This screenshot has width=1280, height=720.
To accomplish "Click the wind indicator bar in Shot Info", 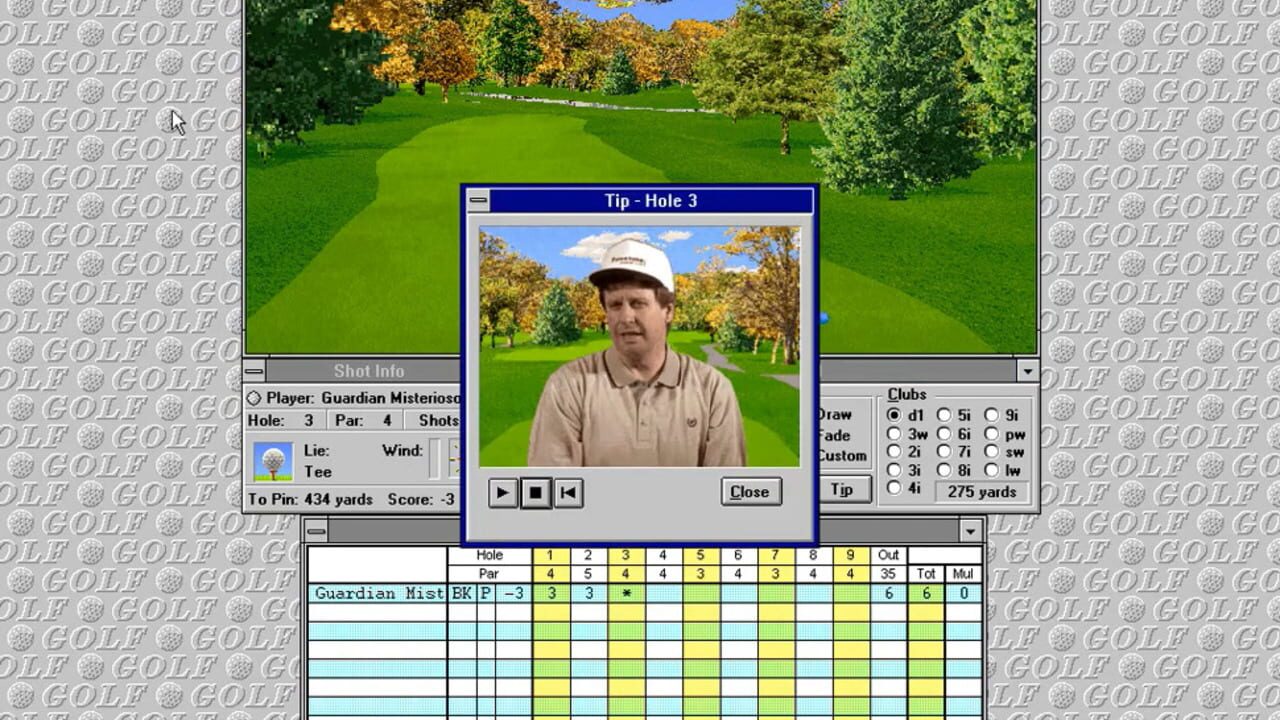I will pyautogui.click(x=435, y=460).
